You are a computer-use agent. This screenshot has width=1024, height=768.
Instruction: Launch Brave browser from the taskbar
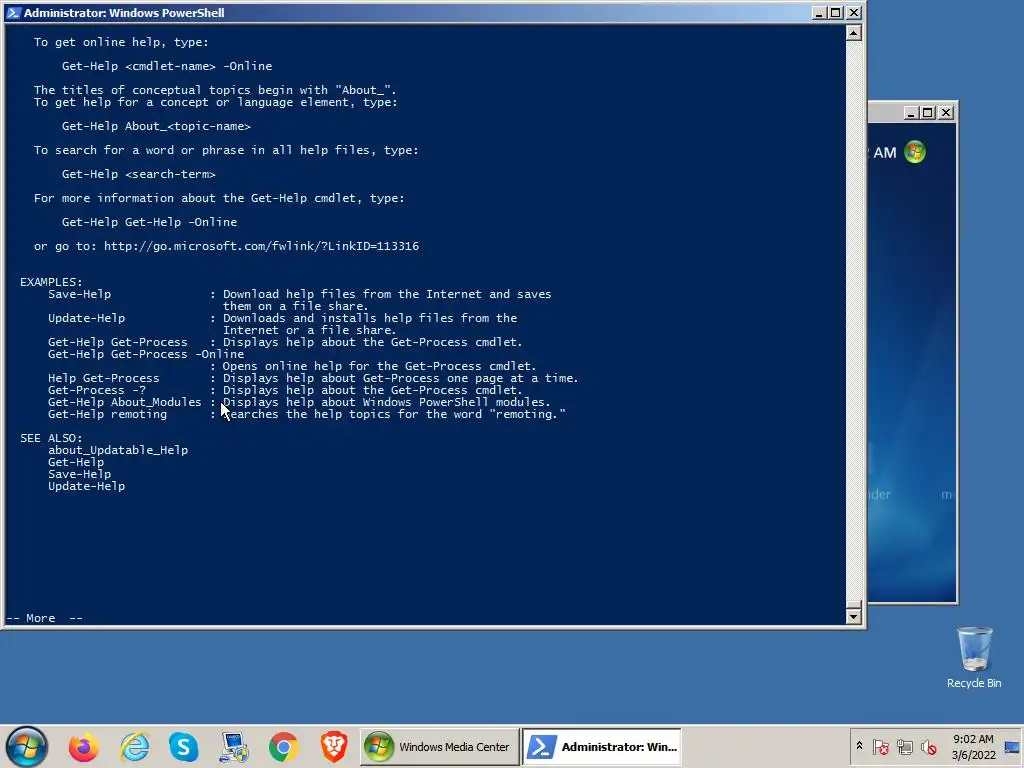coord(334,747)
